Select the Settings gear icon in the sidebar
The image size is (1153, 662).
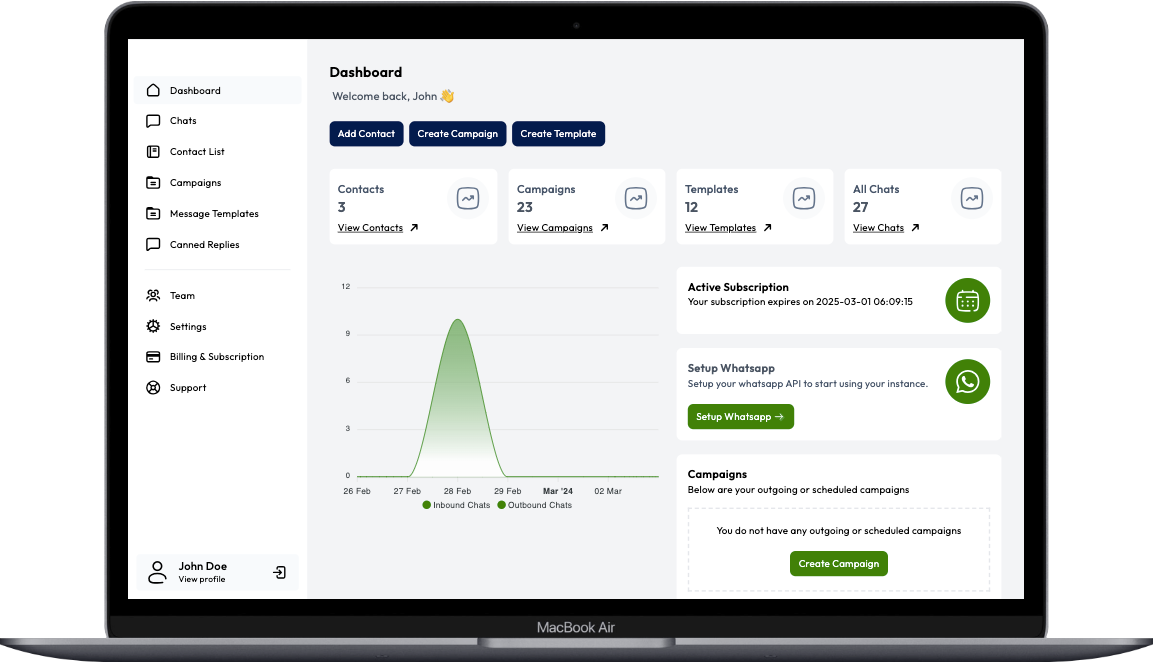pos(154,326)
